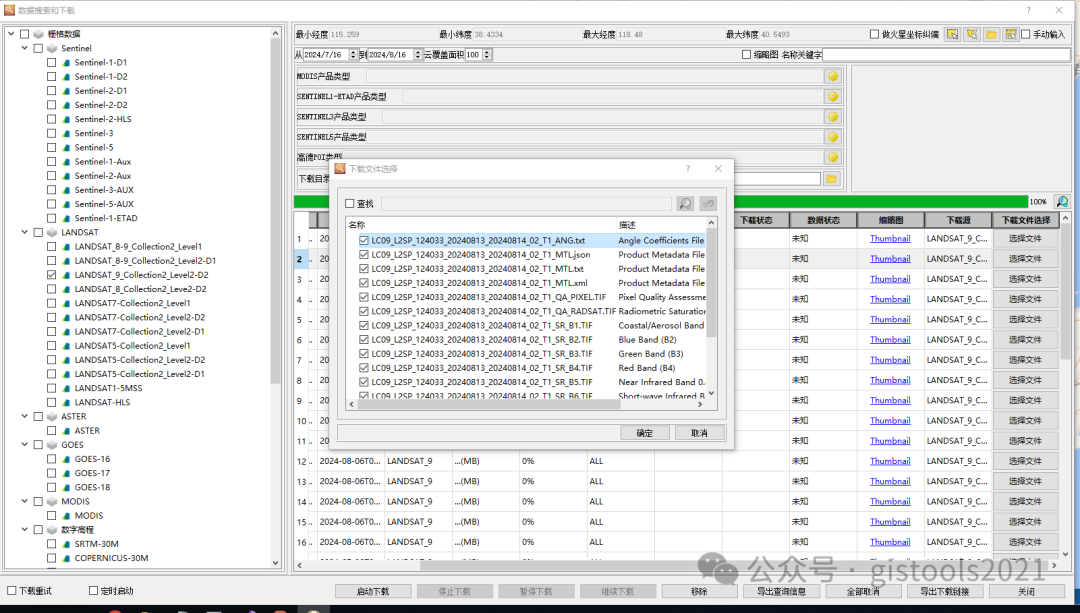1080x613 pixels.
Task: Click the polygon selection icon with cursor
Action: pos(971,34)
